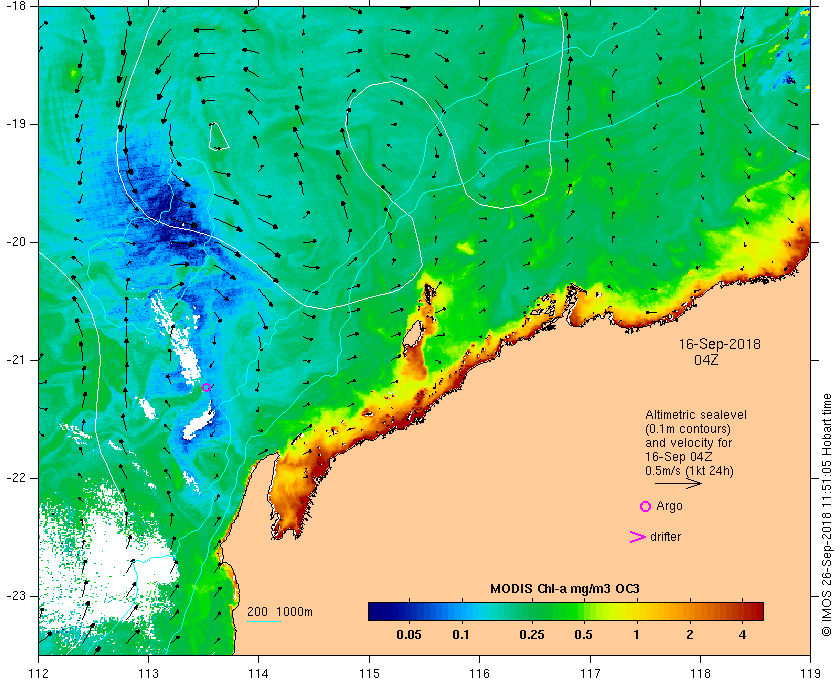840x680 pixels.
Task: Click the longitude axis label 112
Action: click(x=39, y=674)
